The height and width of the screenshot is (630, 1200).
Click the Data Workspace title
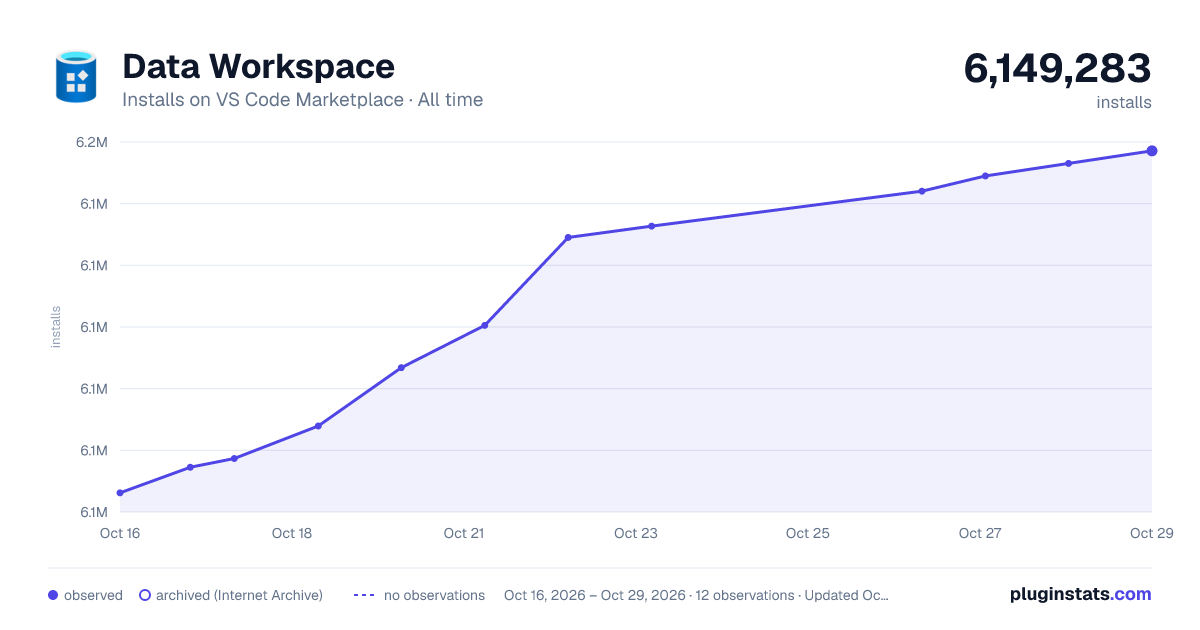[x=258, y=66]
